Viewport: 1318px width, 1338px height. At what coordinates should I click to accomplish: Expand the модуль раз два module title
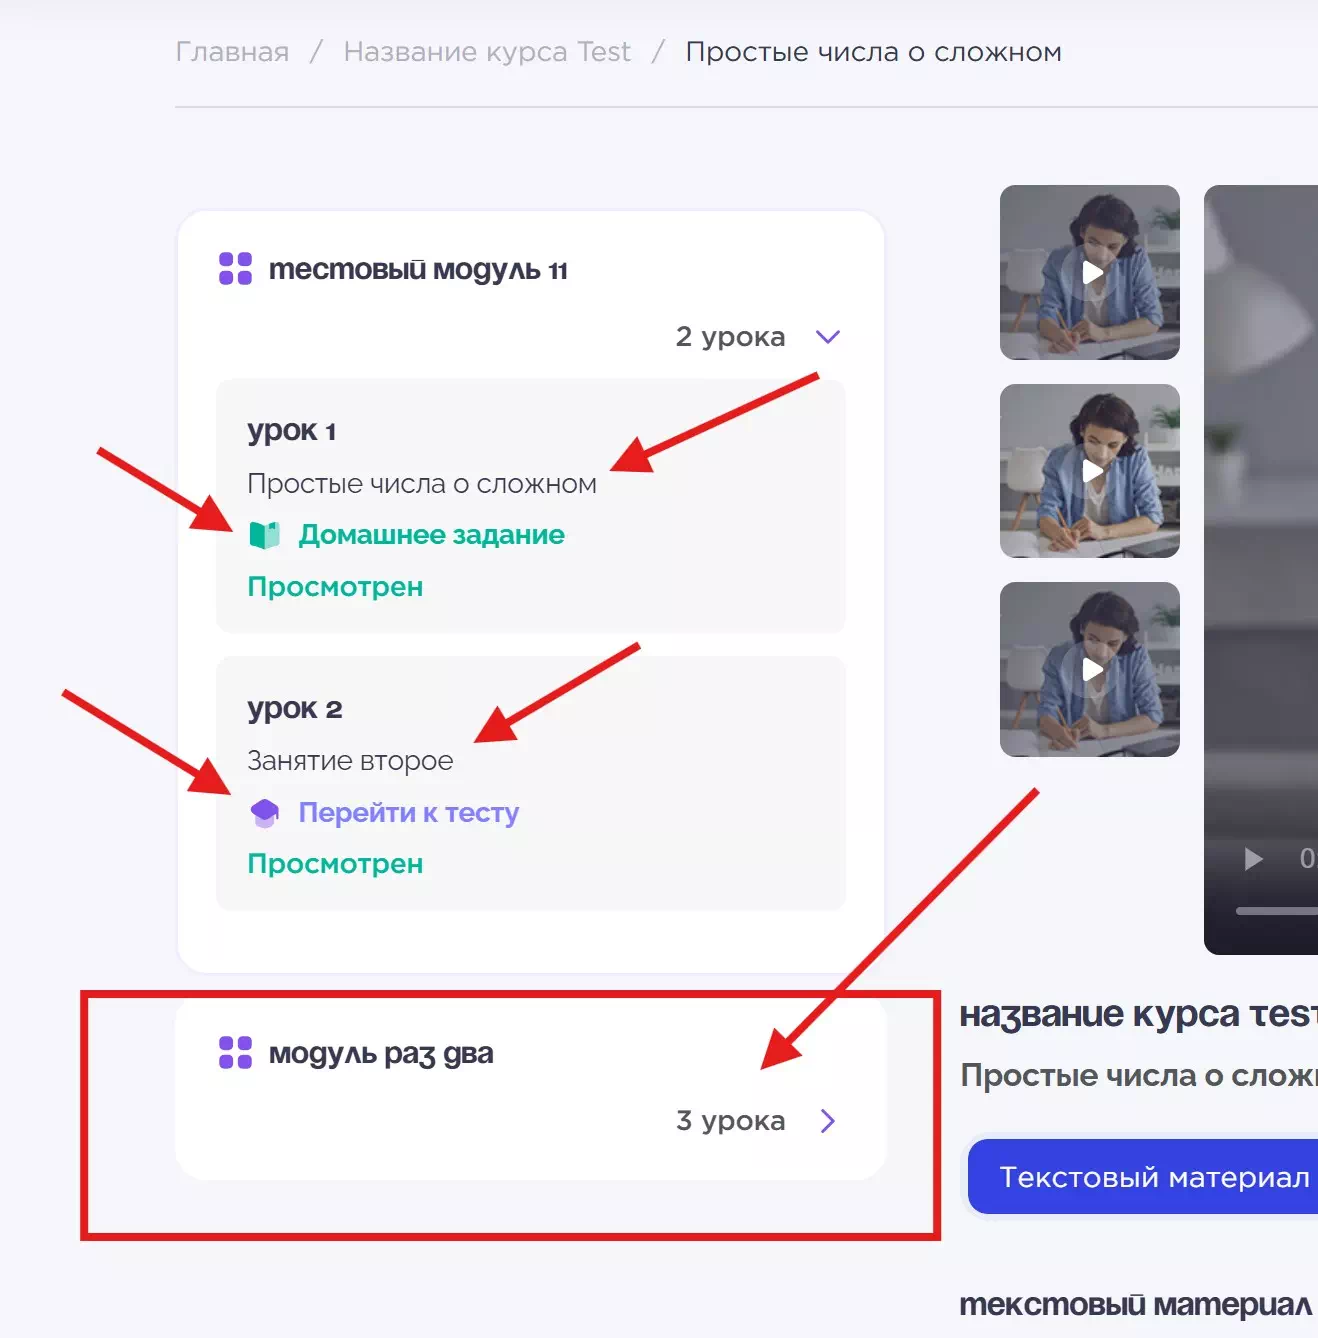(381, 1054)
